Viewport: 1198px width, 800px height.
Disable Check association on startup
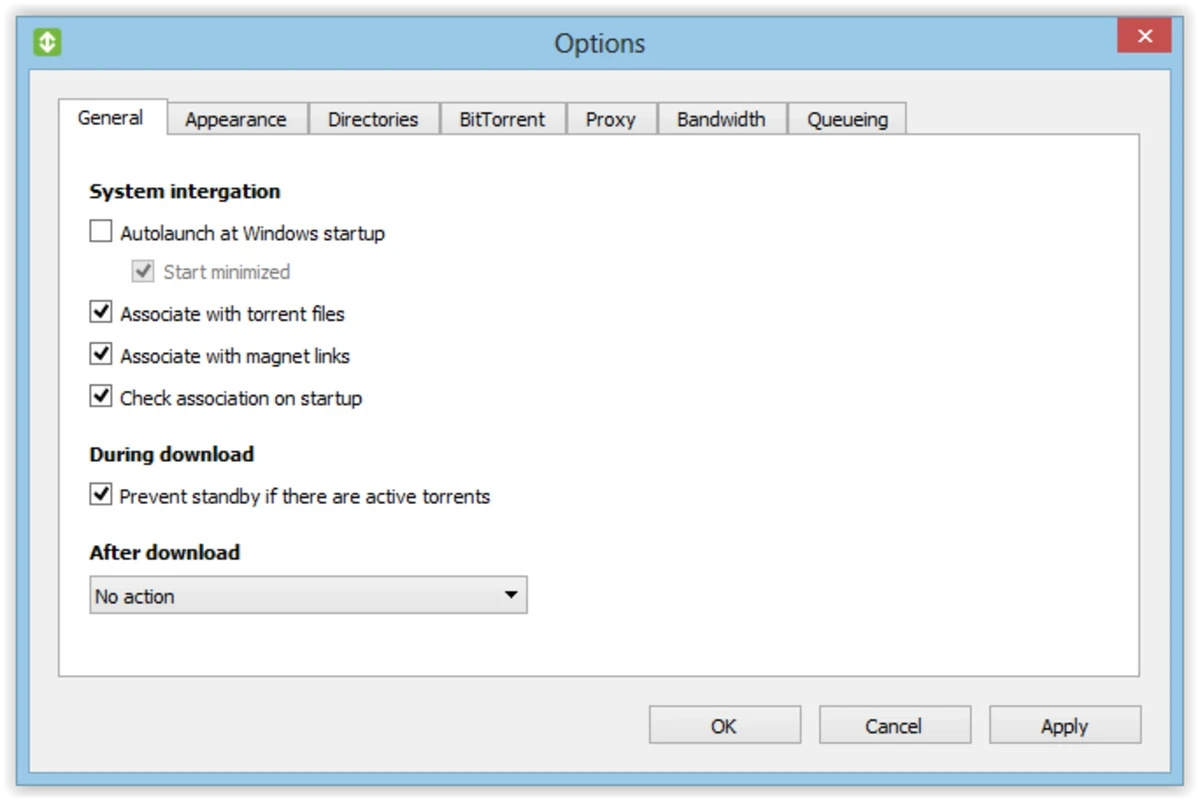101,396
